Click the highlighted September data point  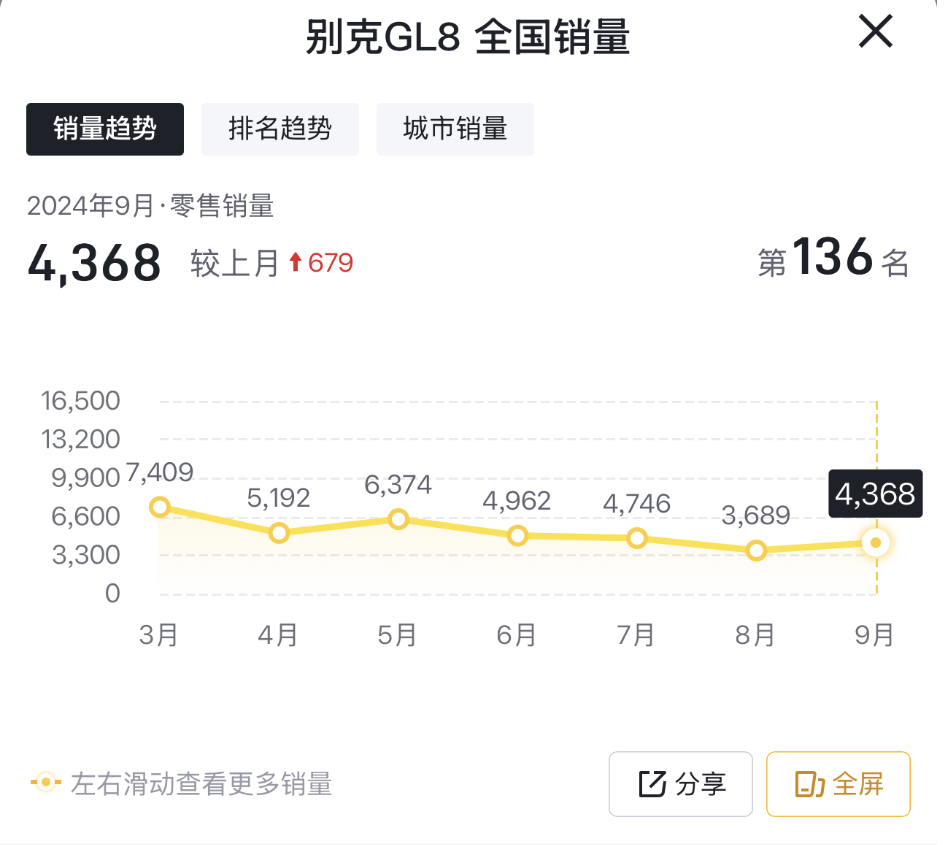click(876, 543)
